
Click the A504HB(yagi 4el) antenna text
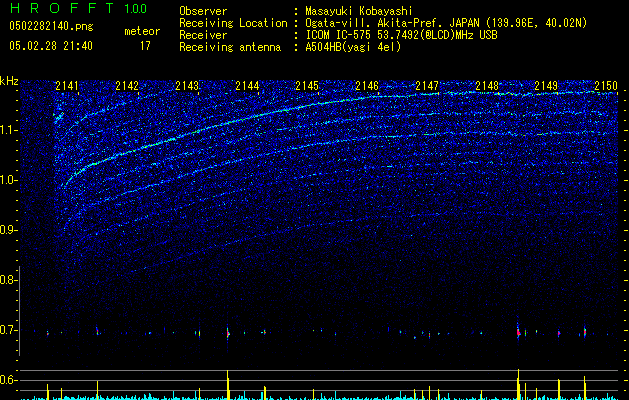353,47
